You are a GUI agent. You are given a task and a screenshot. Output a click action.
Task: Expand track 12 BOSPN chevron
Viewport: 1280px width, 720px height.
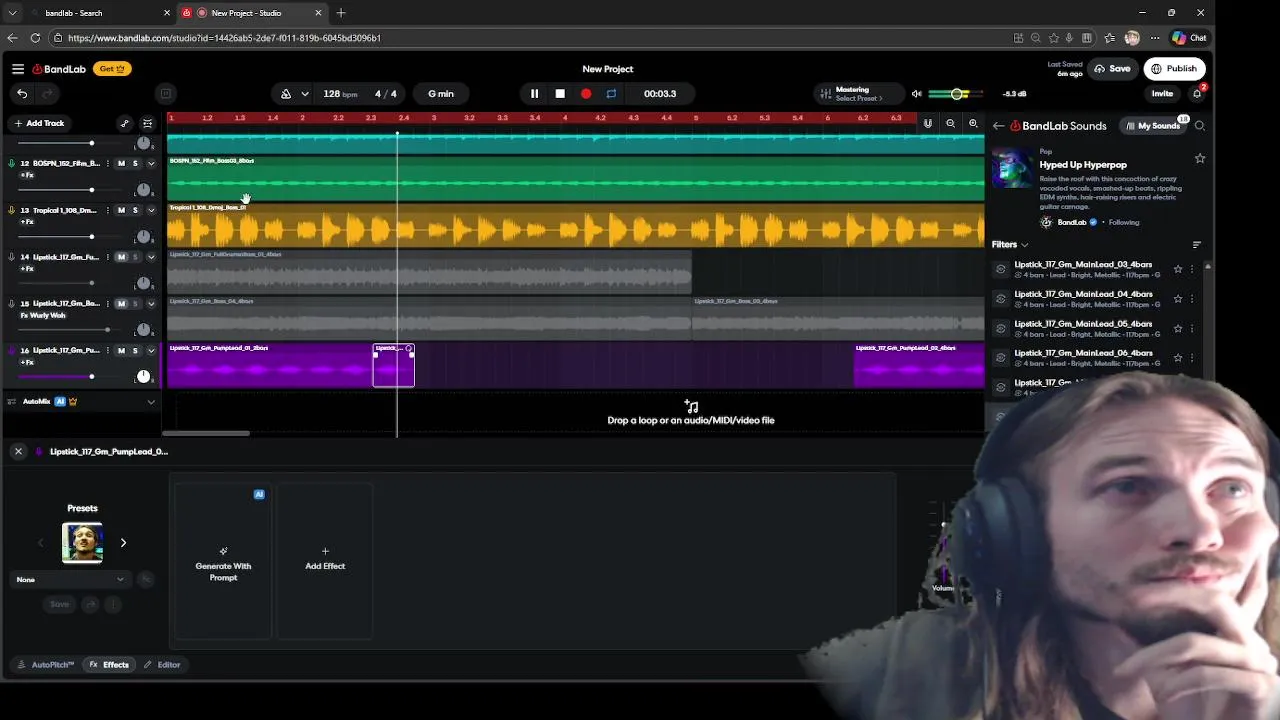tap(151, 163)
